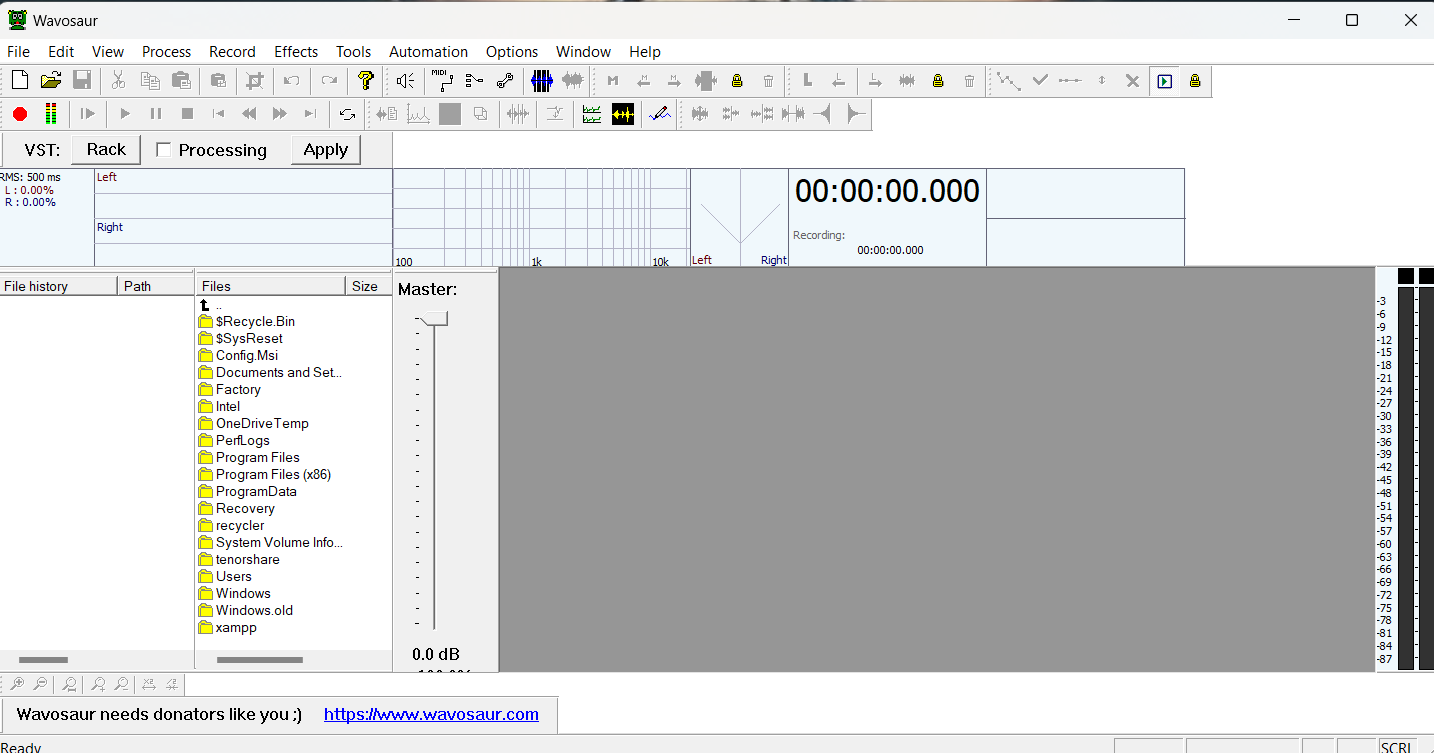Screen dimensions: 1434x753
Task: Click the scissors Cut icon
Action: pyautogui.click(x=118, y=81)
